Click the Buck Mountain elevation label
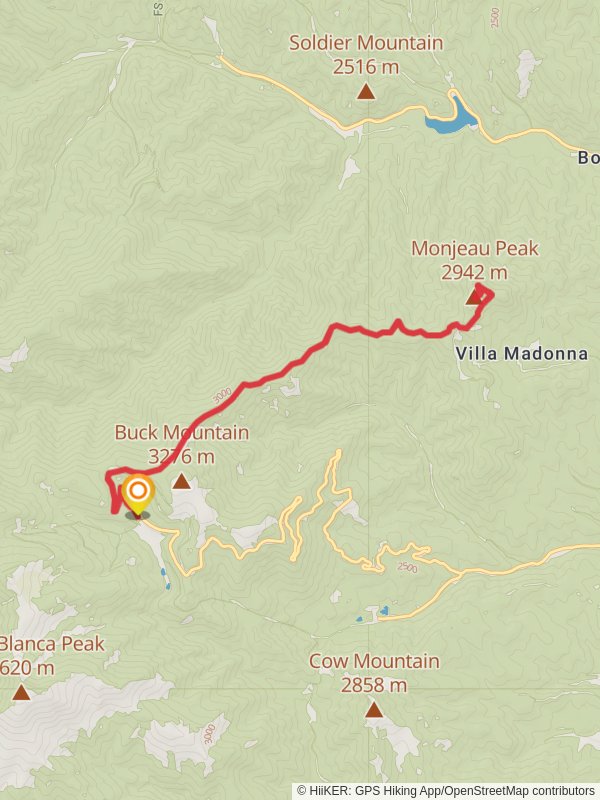This screenshot has width=600, height=800. pos(182,456)
